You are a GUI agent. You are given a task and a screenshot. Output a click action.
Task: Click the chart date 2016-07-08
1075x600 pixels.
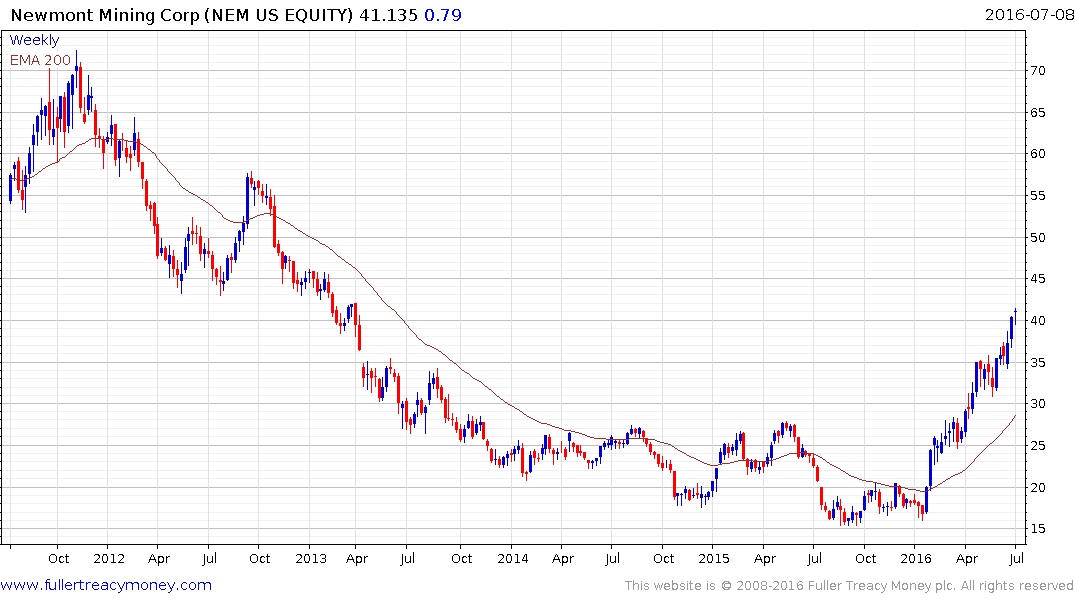(x=1029, y=14)
